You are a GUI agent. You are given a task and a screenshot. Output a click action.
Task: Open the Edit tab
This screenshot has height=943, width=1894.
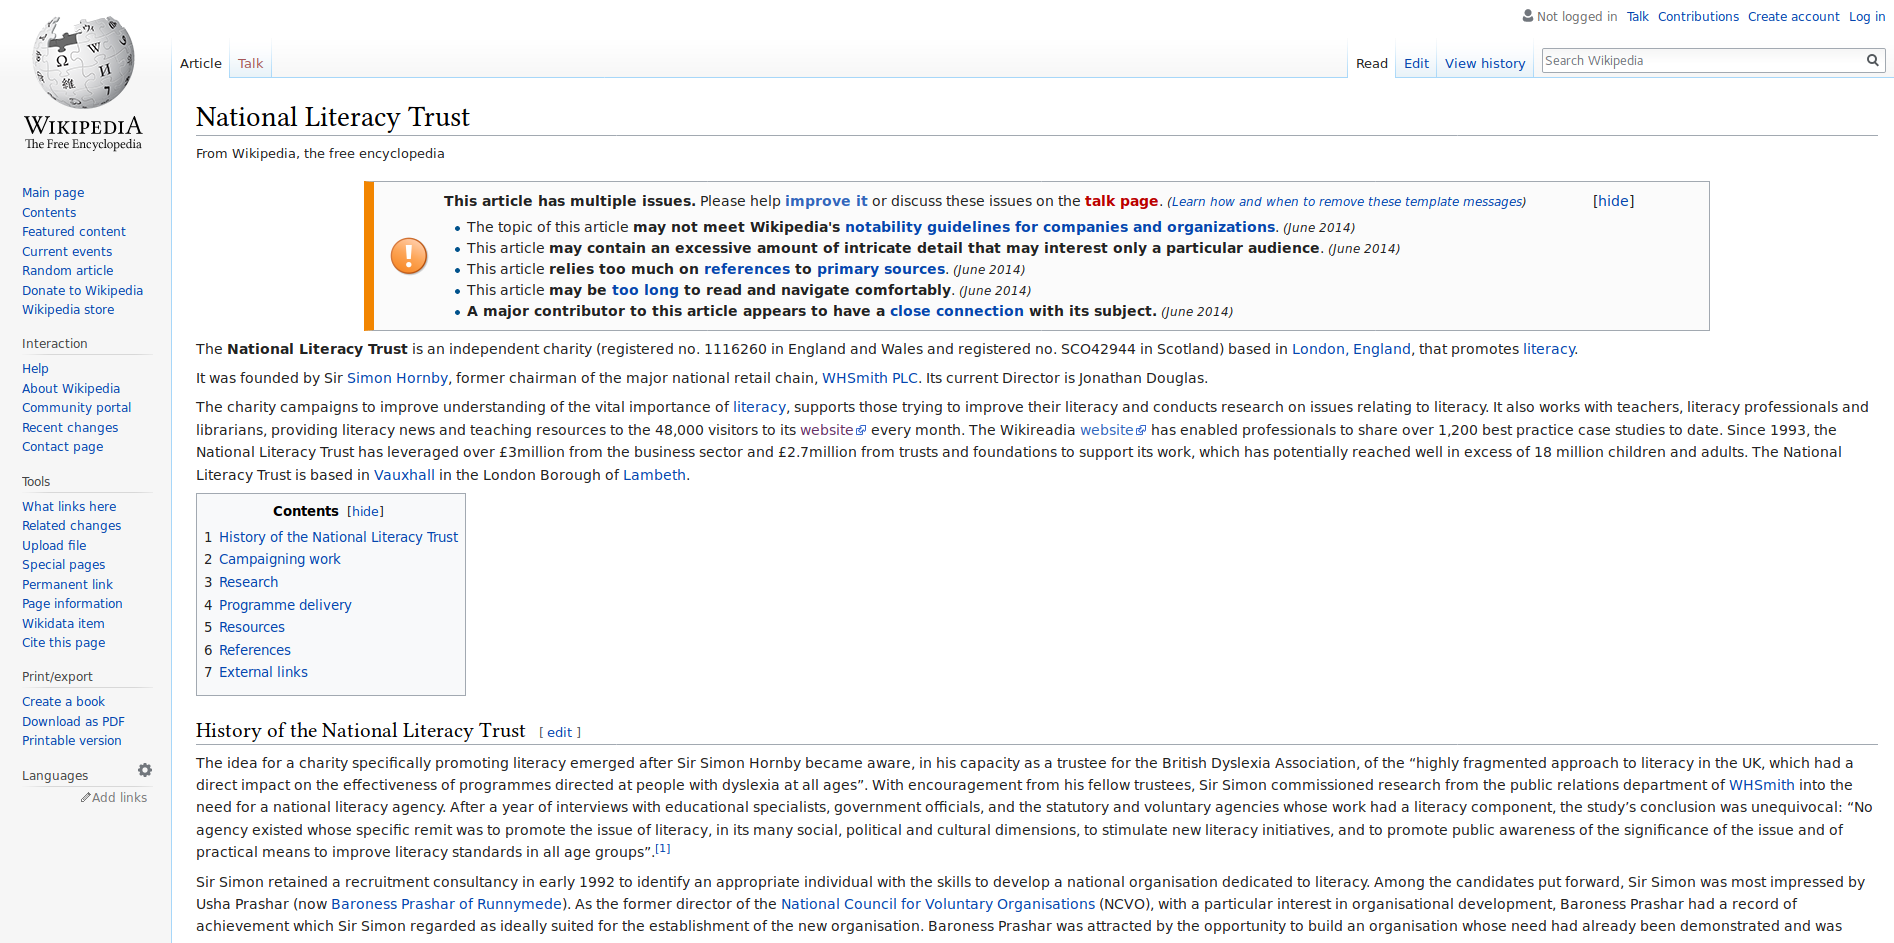click(x=1416, y=63)
